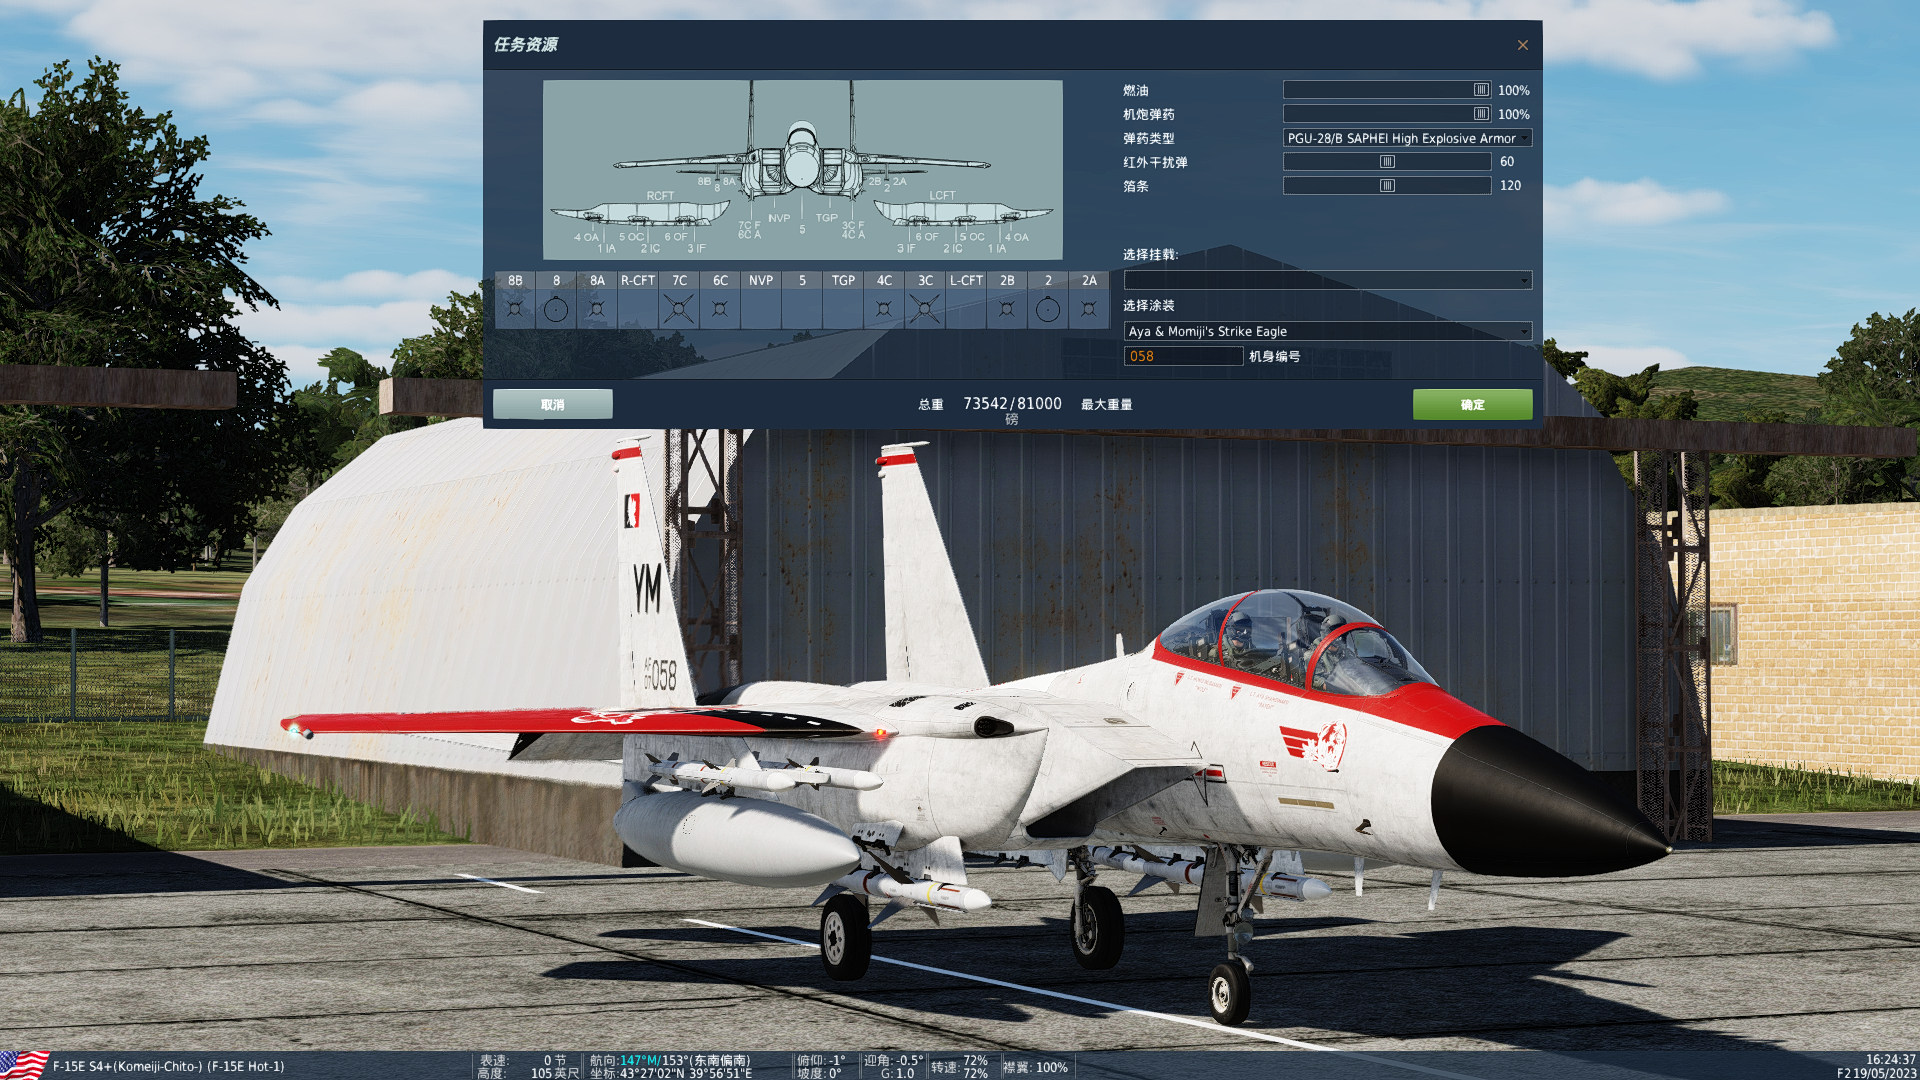Image resolution: width=1920 pixels, height=1080 pixels.
Task: Click the missile icon on station 8B
Action: (515, 310)
